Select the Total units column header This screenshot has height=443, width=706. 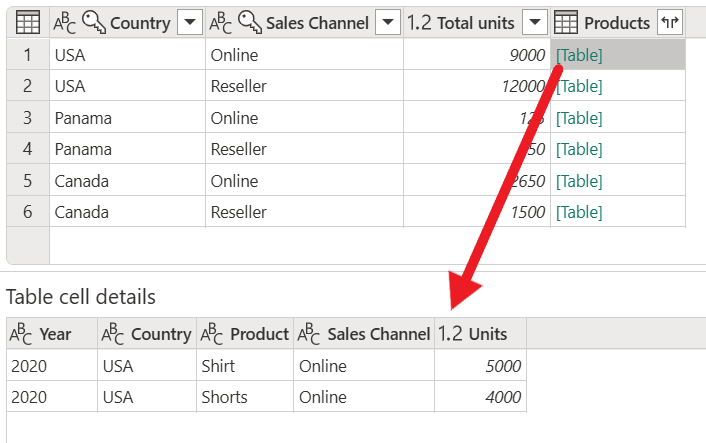pos(475,23)
